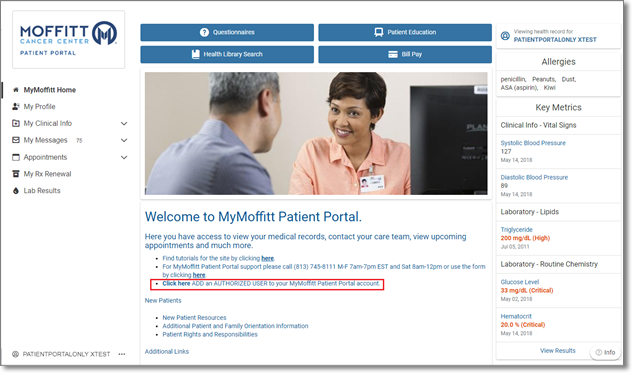634x375 pixels.
Task: Click 'here' link for support form
Action: pos(199,275)
